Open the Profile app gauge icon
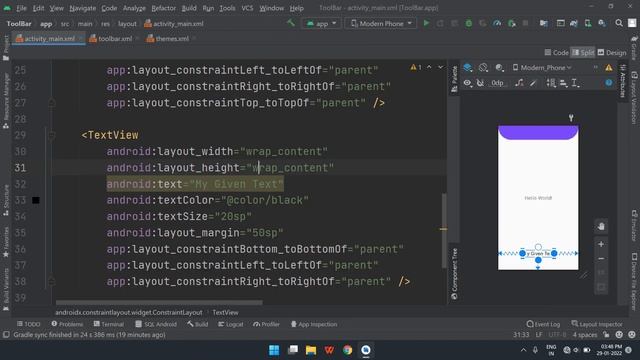 point(497,23)
